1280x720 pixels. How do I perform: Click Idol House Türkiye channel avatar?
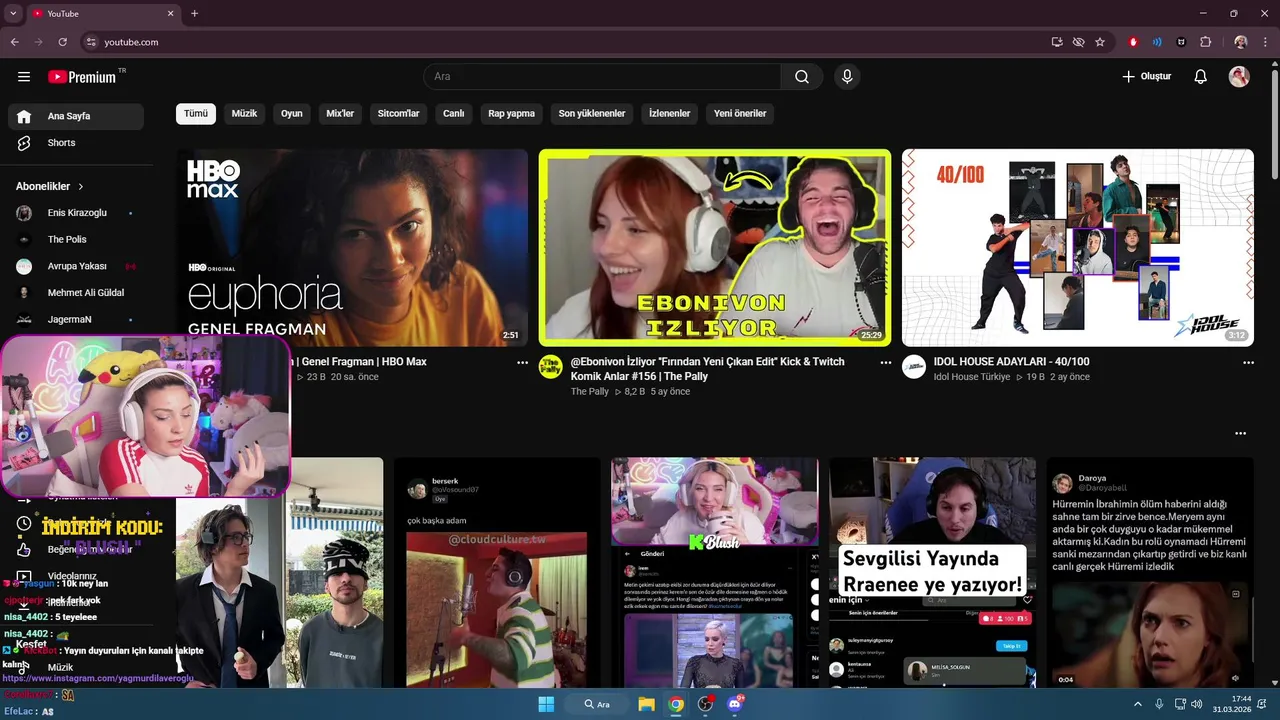(914, 366)
